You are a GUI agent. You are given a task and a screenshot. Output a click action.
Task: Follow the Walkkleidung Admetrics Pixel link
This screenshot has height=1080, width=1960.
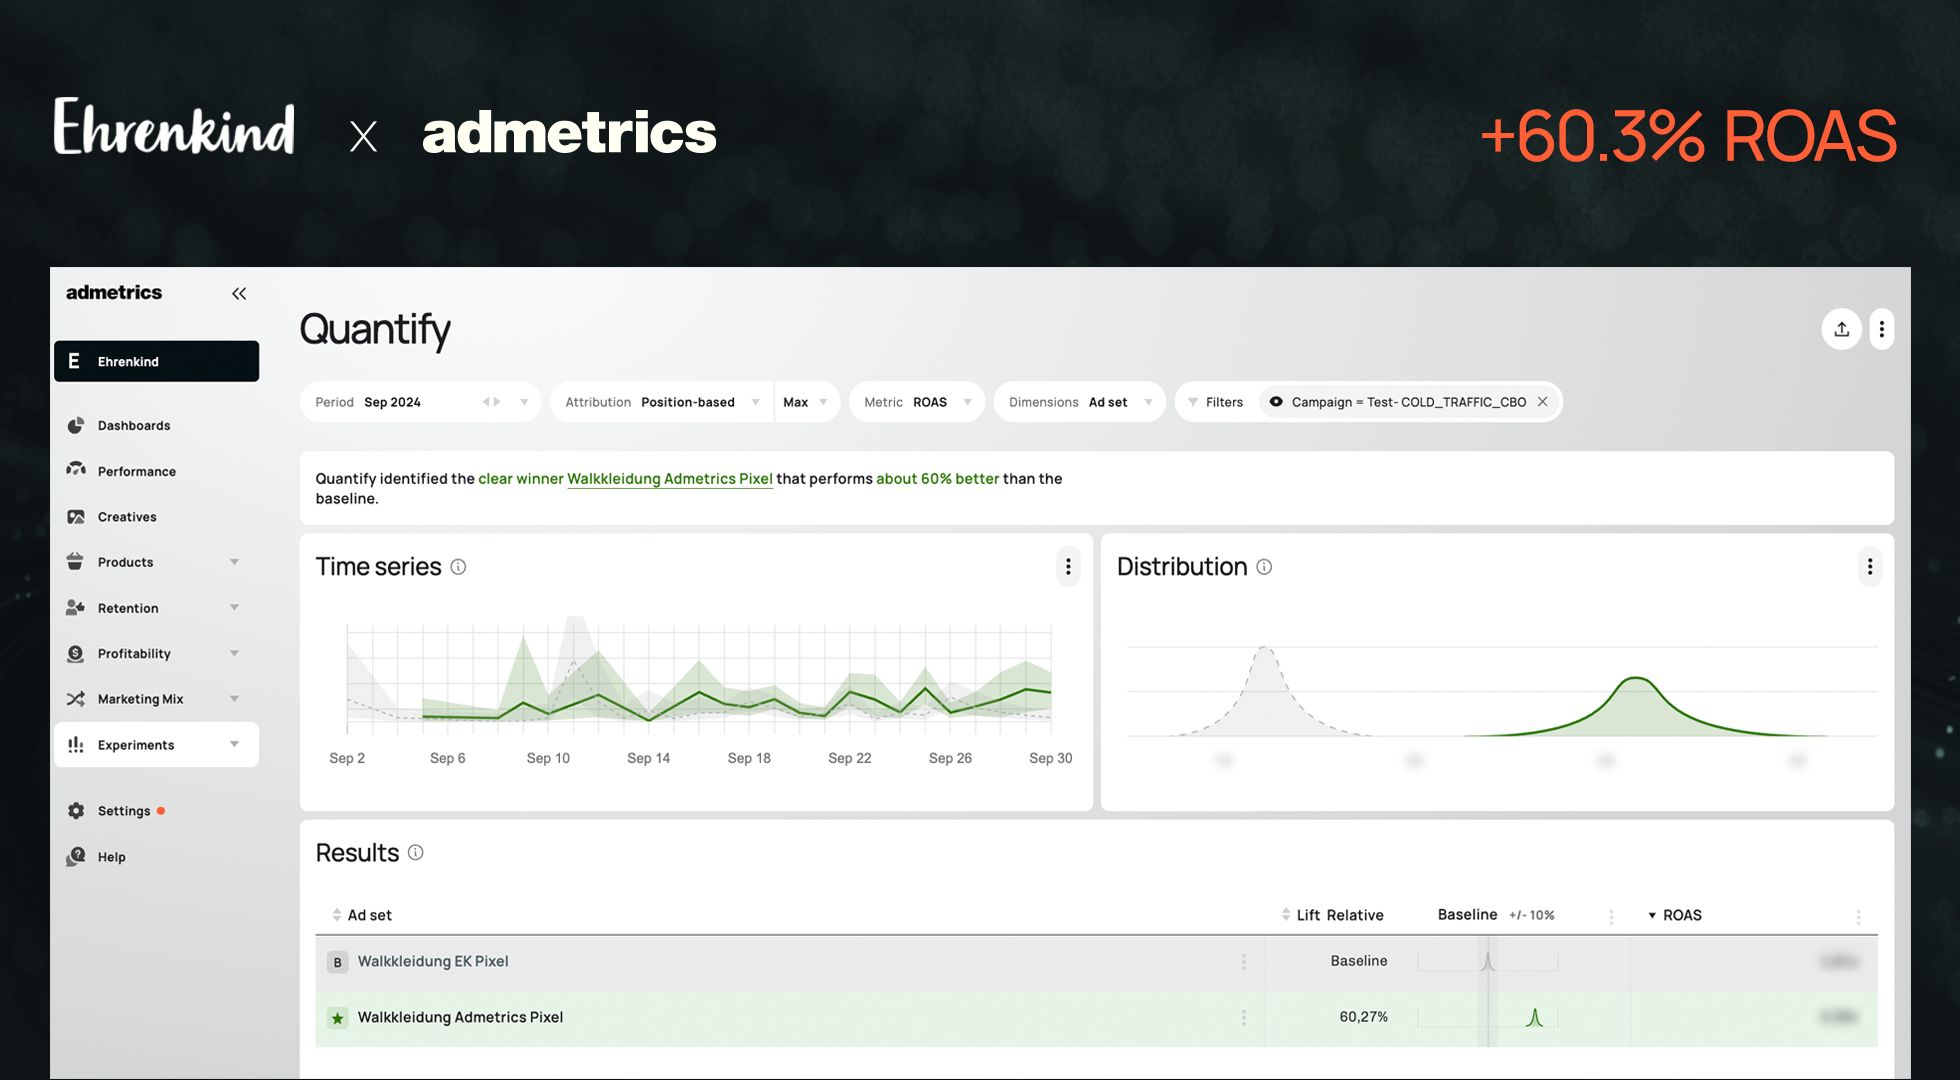670,479
